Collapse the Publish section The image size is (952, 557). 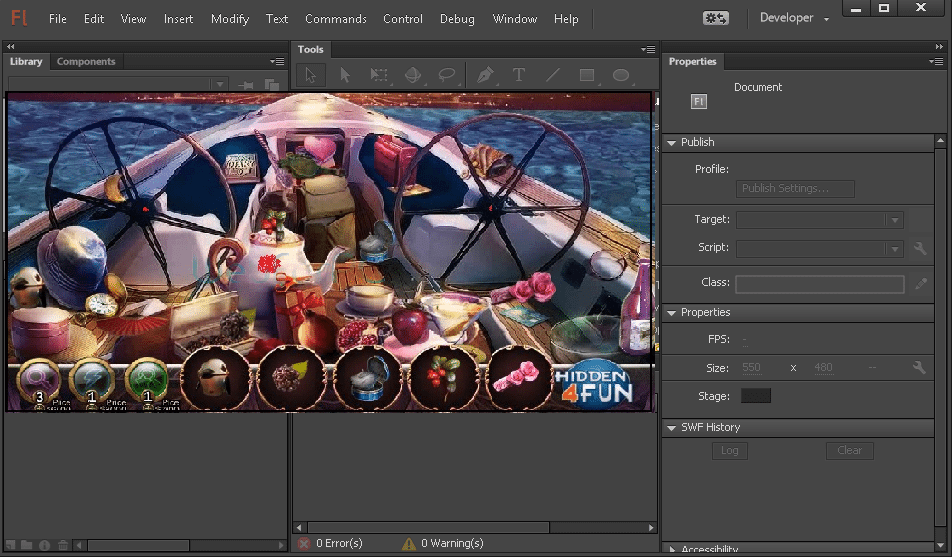672,143
